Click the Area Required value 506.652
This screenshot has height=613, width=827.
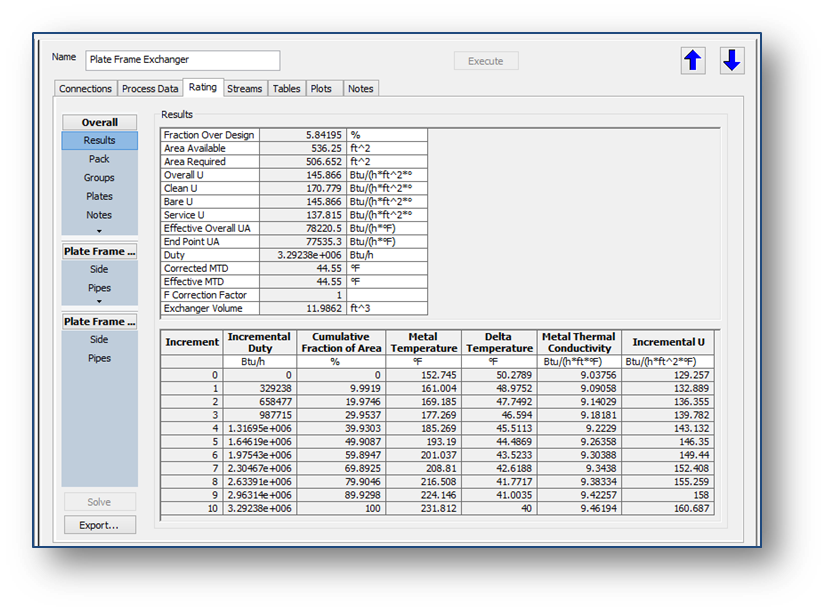point(303,161)
